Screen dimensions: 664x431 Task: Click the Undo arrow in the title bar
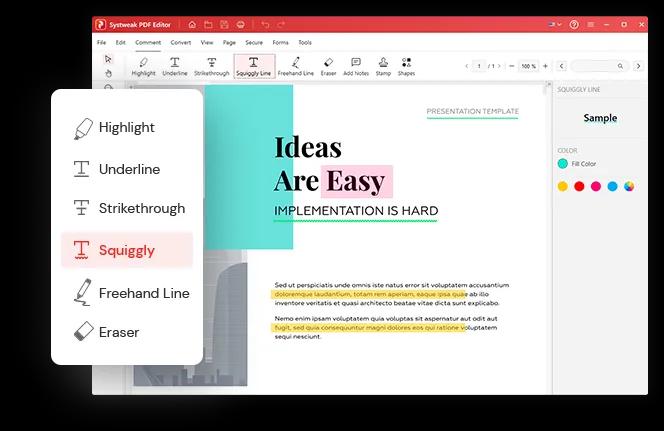click(265, 25)
